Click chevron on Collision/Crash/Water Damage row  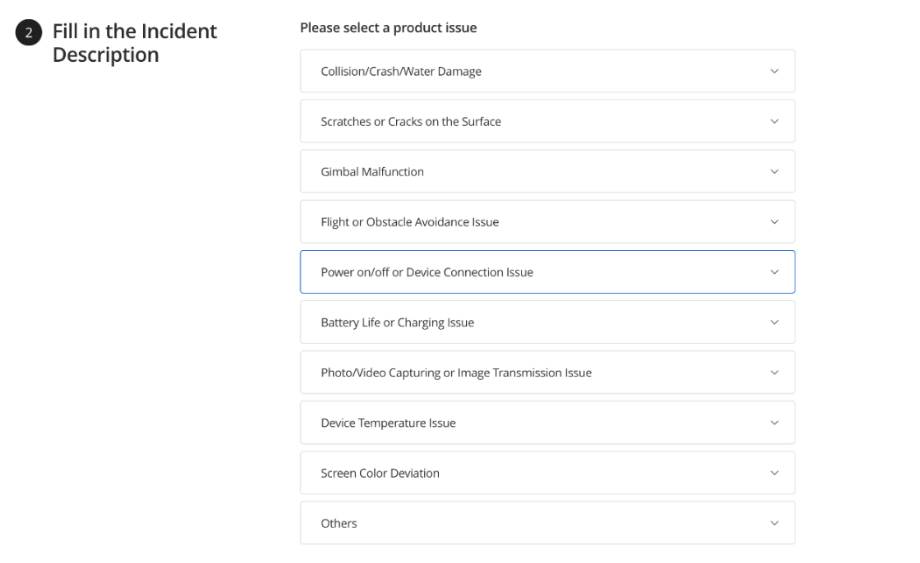(774, 71)
